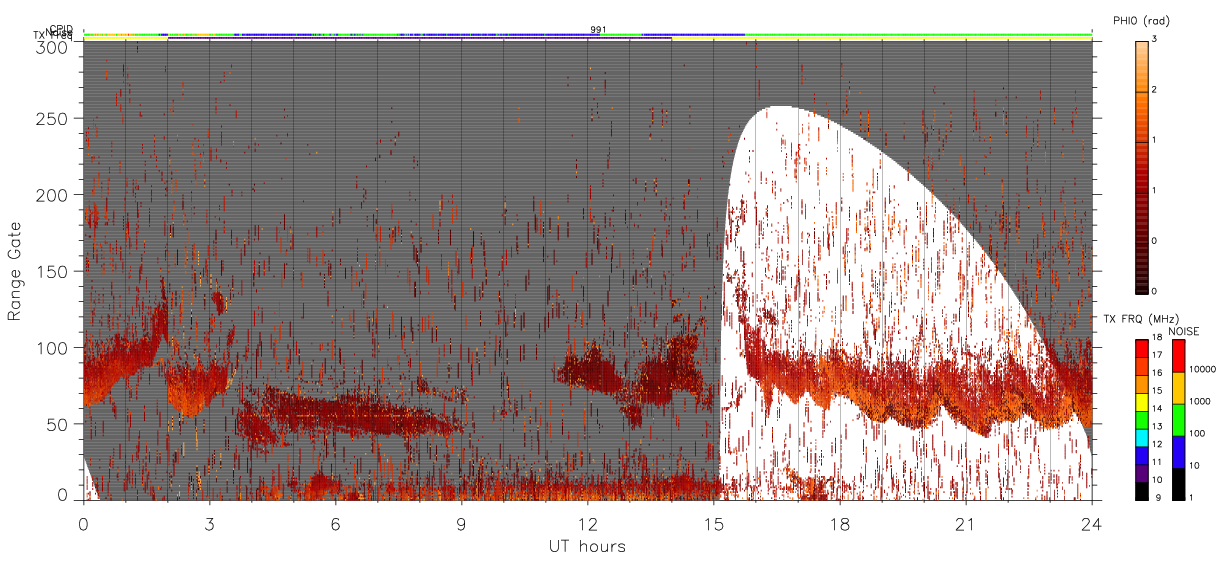The height and width of the screenshot is (567, 1228).
Task: Click x-axis tick label 18
Action: click(x=839, y=523)
